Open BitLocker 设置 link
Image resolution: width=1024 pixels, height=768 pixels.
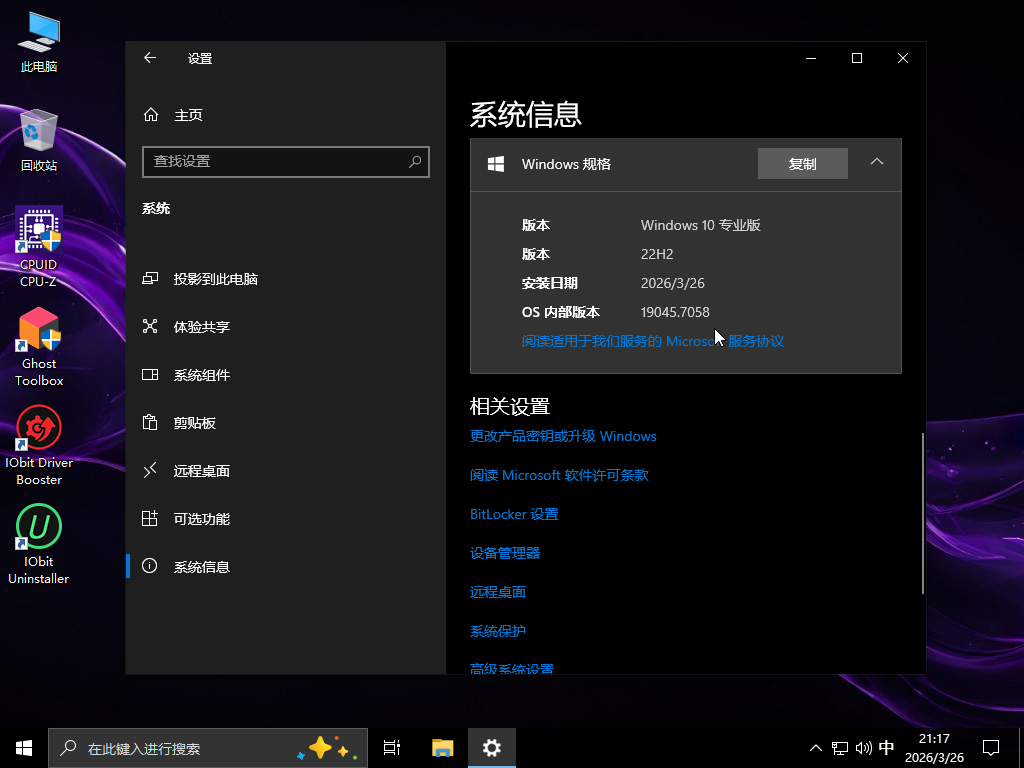coord(514,514)
